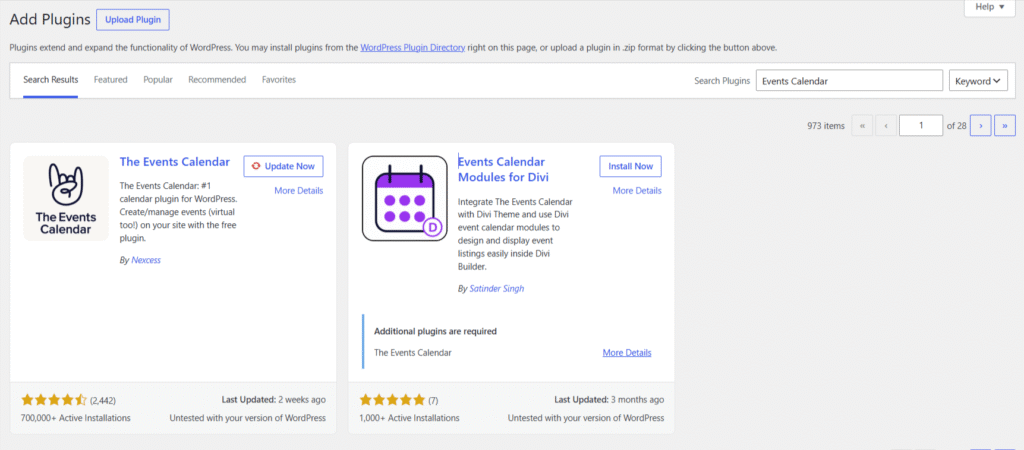
Task: Open author link Nexcess
Action: pos(146,260)
